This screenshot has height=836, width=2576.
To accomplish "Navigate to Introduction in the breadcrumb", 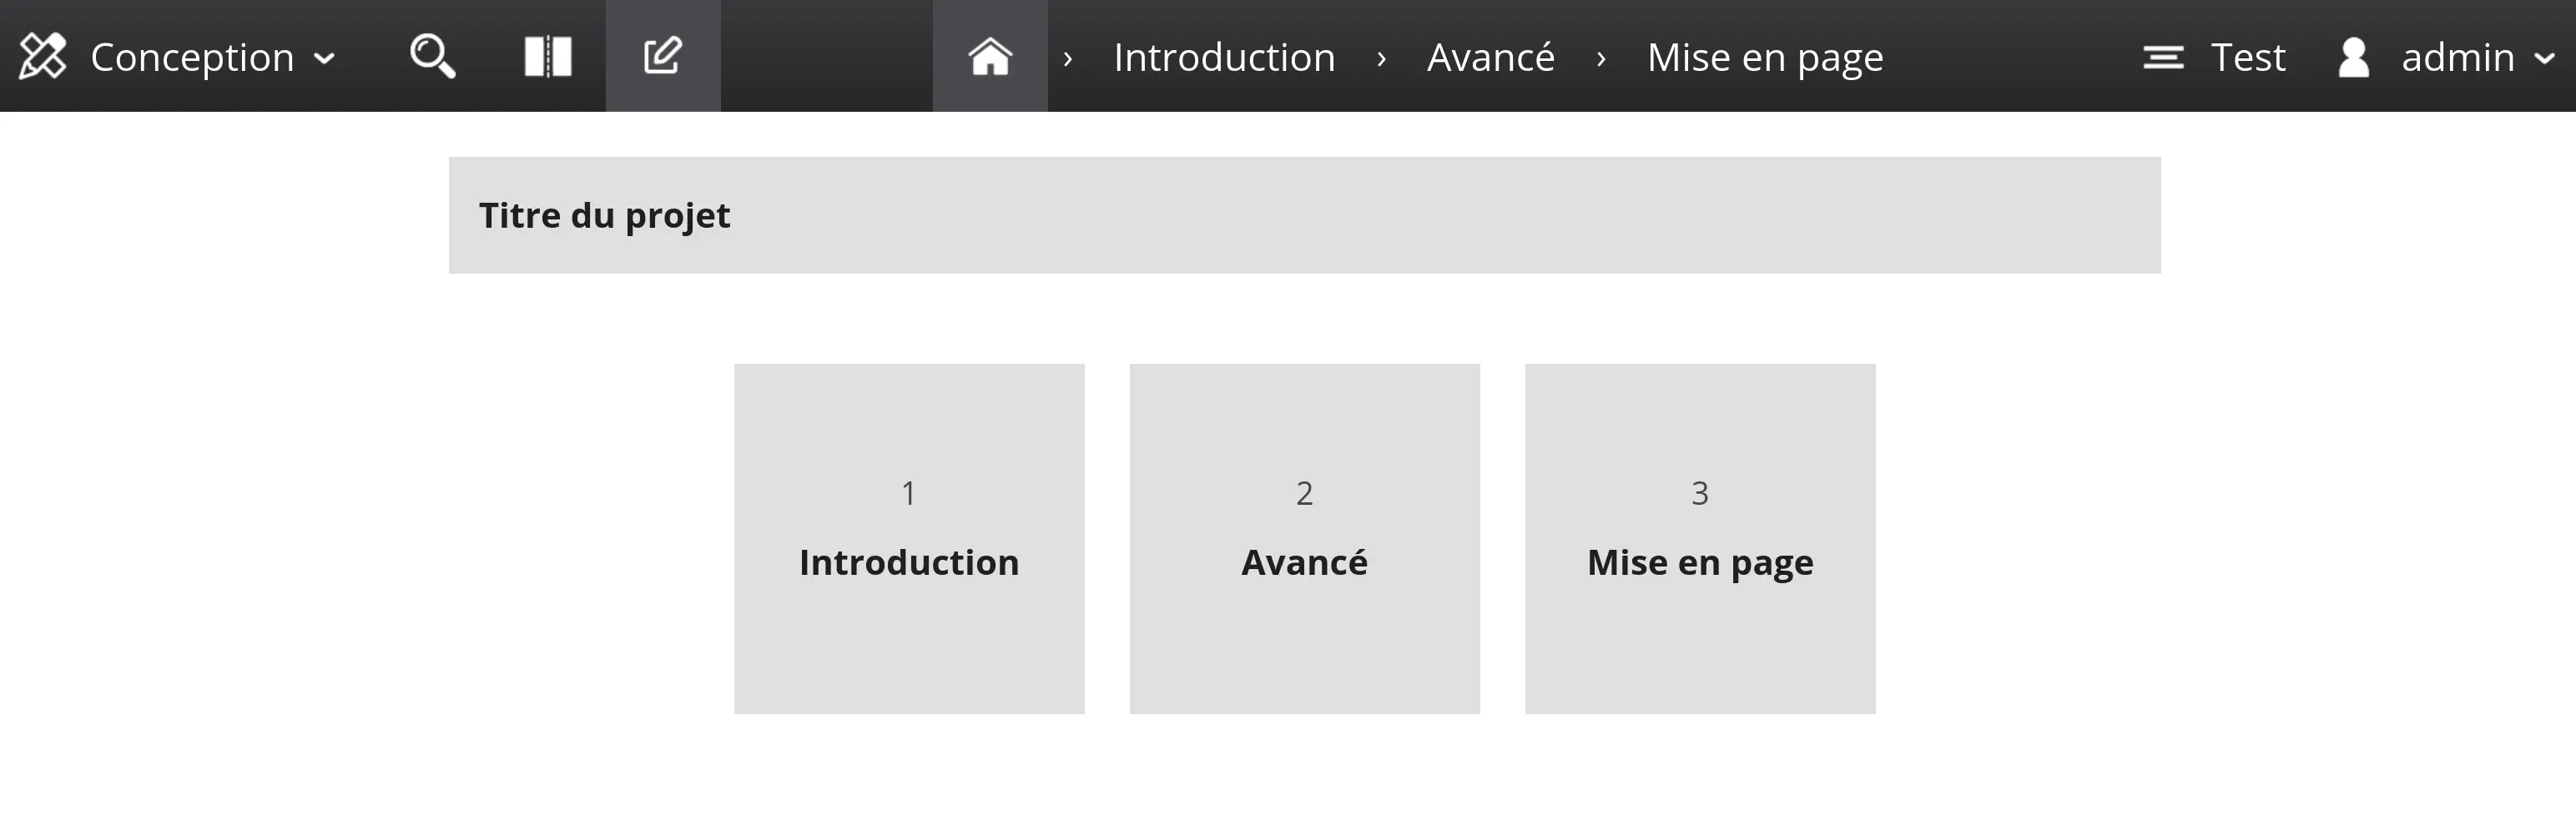I will (x=1224, y=57).
